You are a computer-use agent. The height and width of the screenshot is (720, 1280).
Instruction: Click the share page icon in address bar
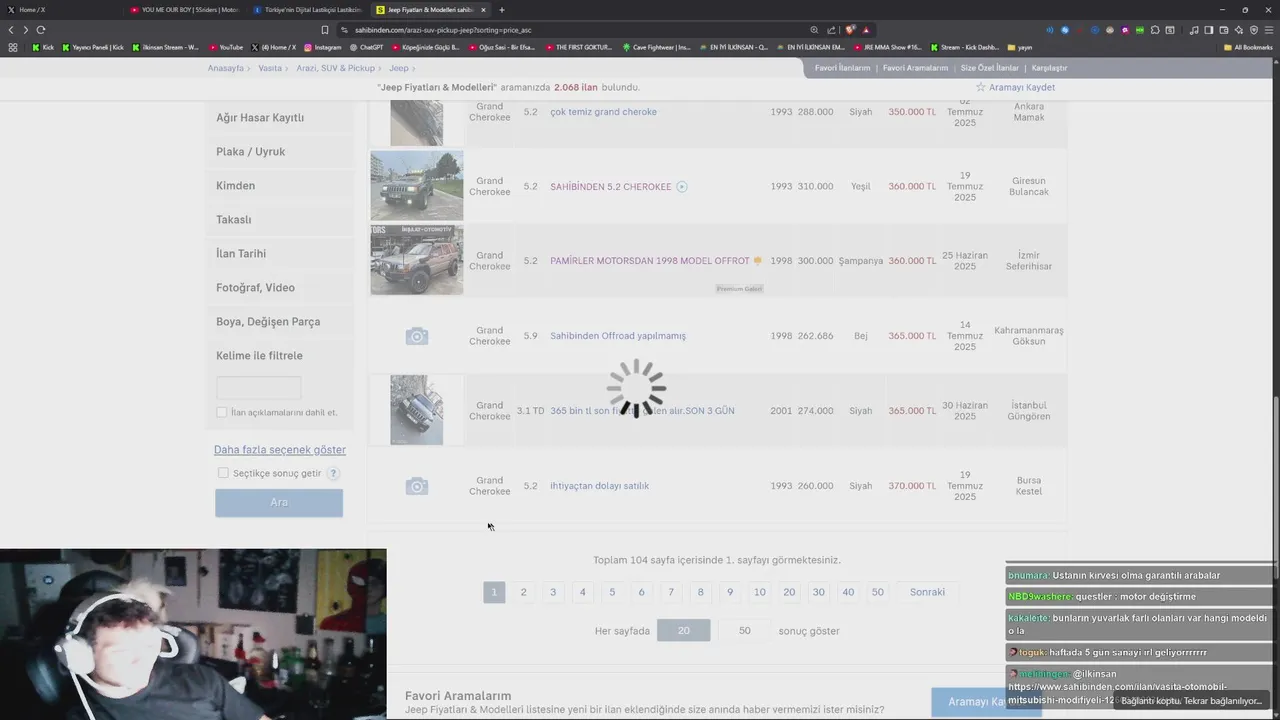point(831,30)
